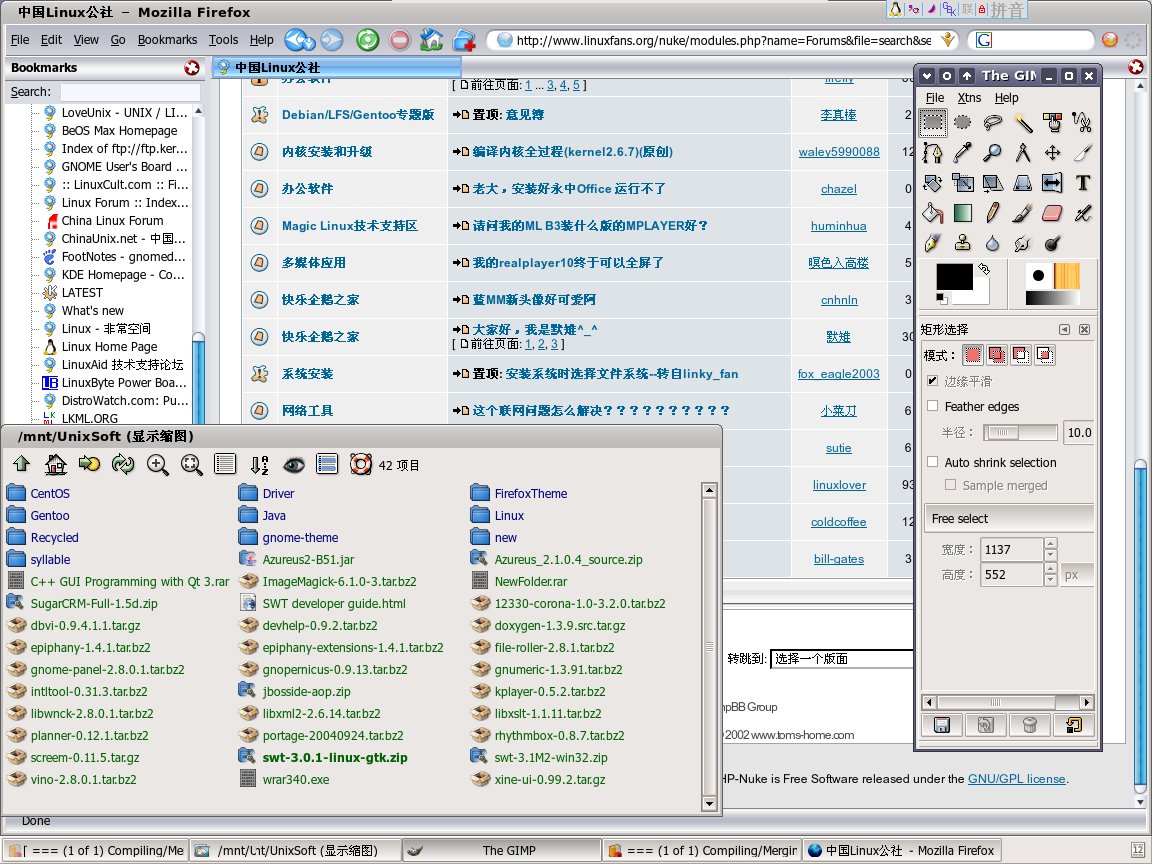Open the Tool Options tab menu arrow
The width and height of the screenshot is (1152, 864).
(x=1064, y=329)
